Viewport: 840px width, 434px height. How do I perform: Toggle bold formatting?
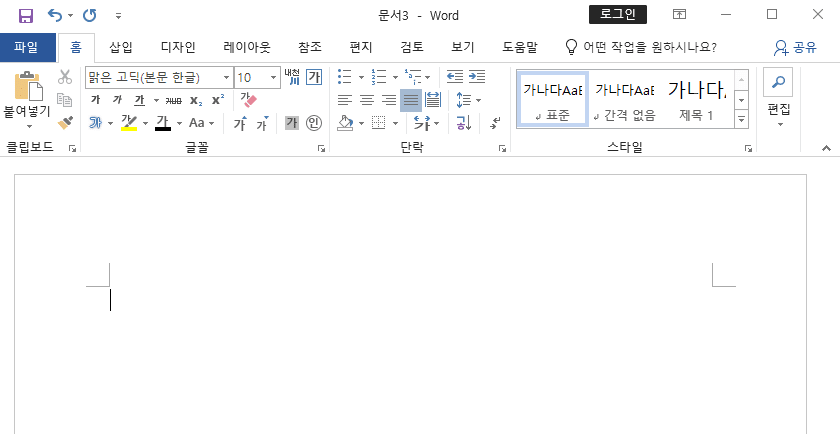coord(95,100)
